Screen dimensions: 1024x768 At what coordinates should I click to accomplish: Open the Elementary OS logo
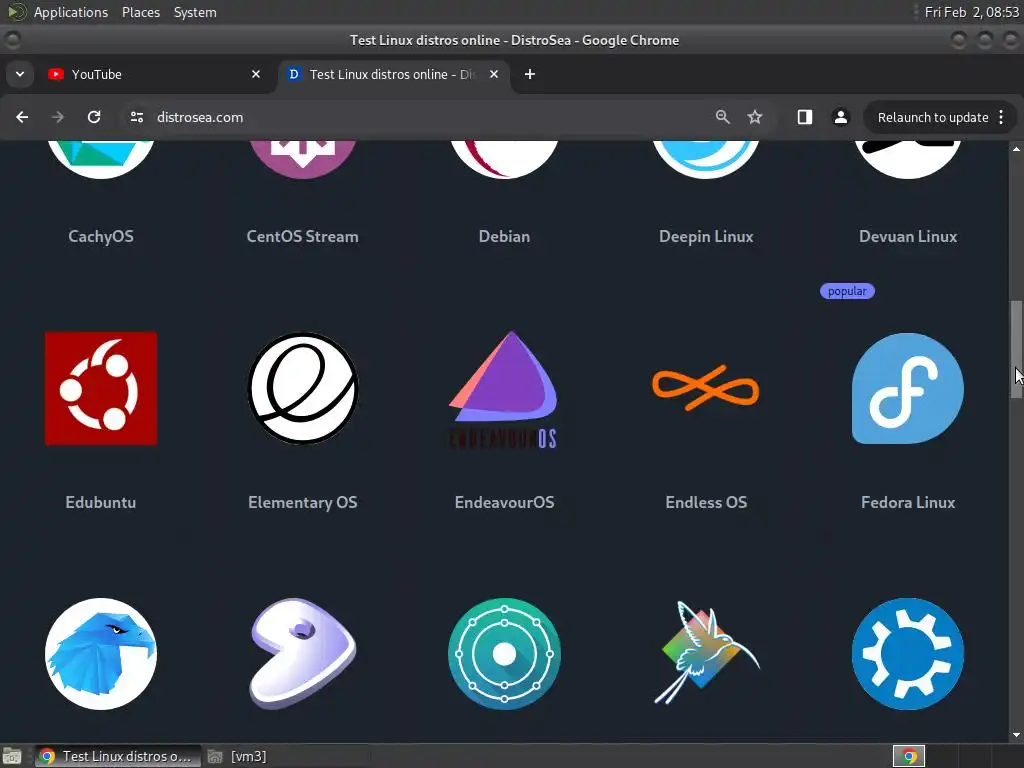point(302,389)
